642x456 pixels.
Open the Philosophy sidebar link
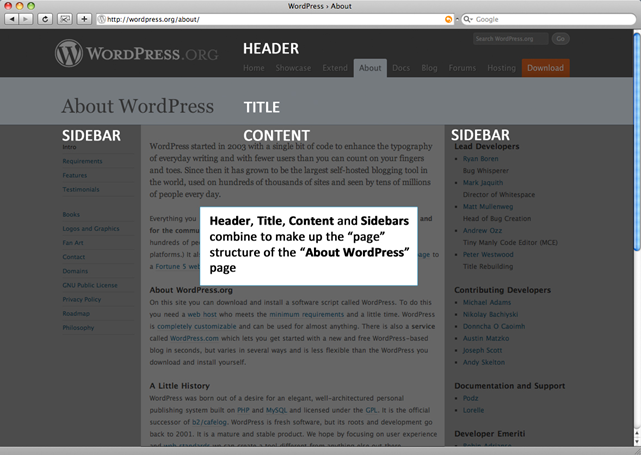pyautogui.click(x=78, y=327)
